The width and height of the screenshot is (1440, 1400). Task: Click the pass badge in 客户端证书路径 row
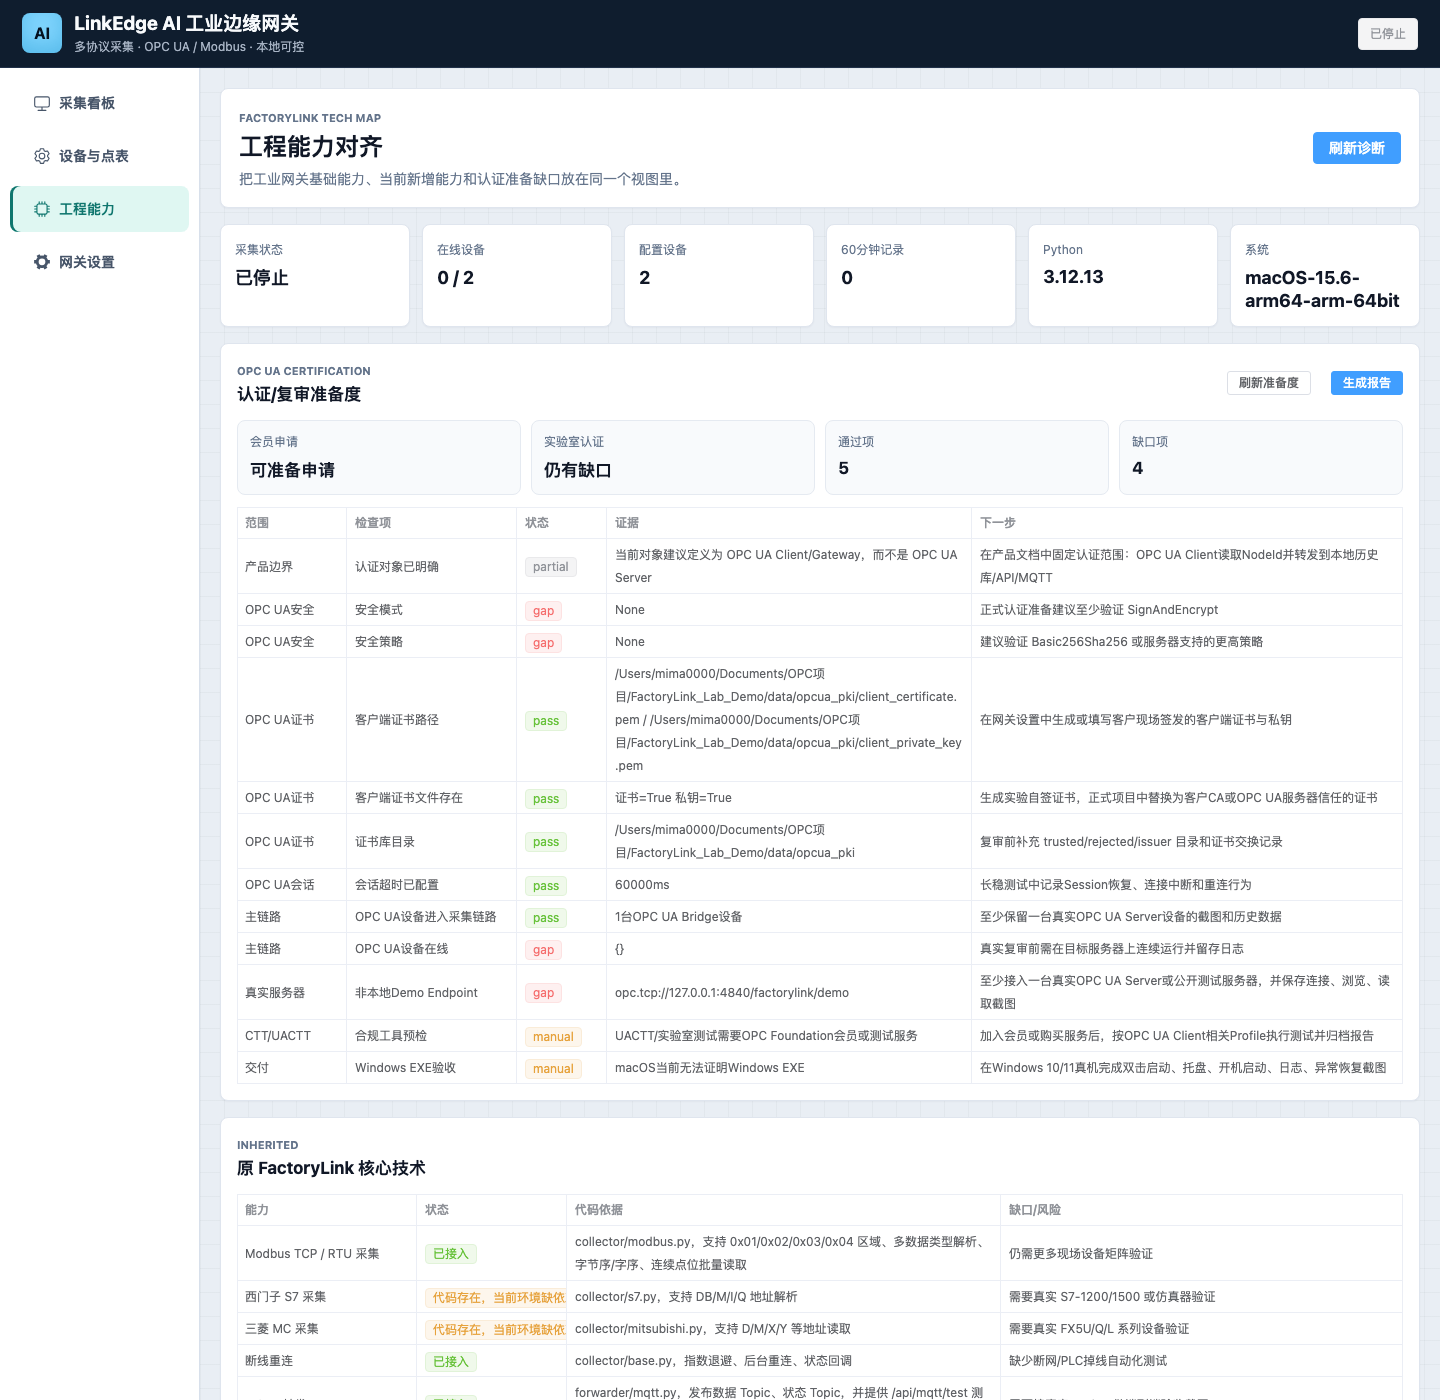click(546, 721)
